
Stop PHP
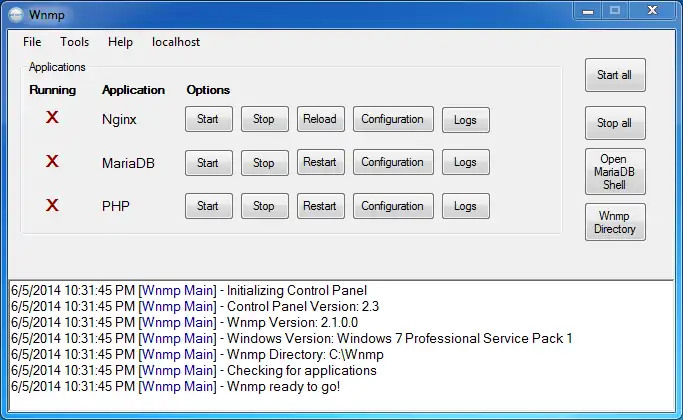264,206
